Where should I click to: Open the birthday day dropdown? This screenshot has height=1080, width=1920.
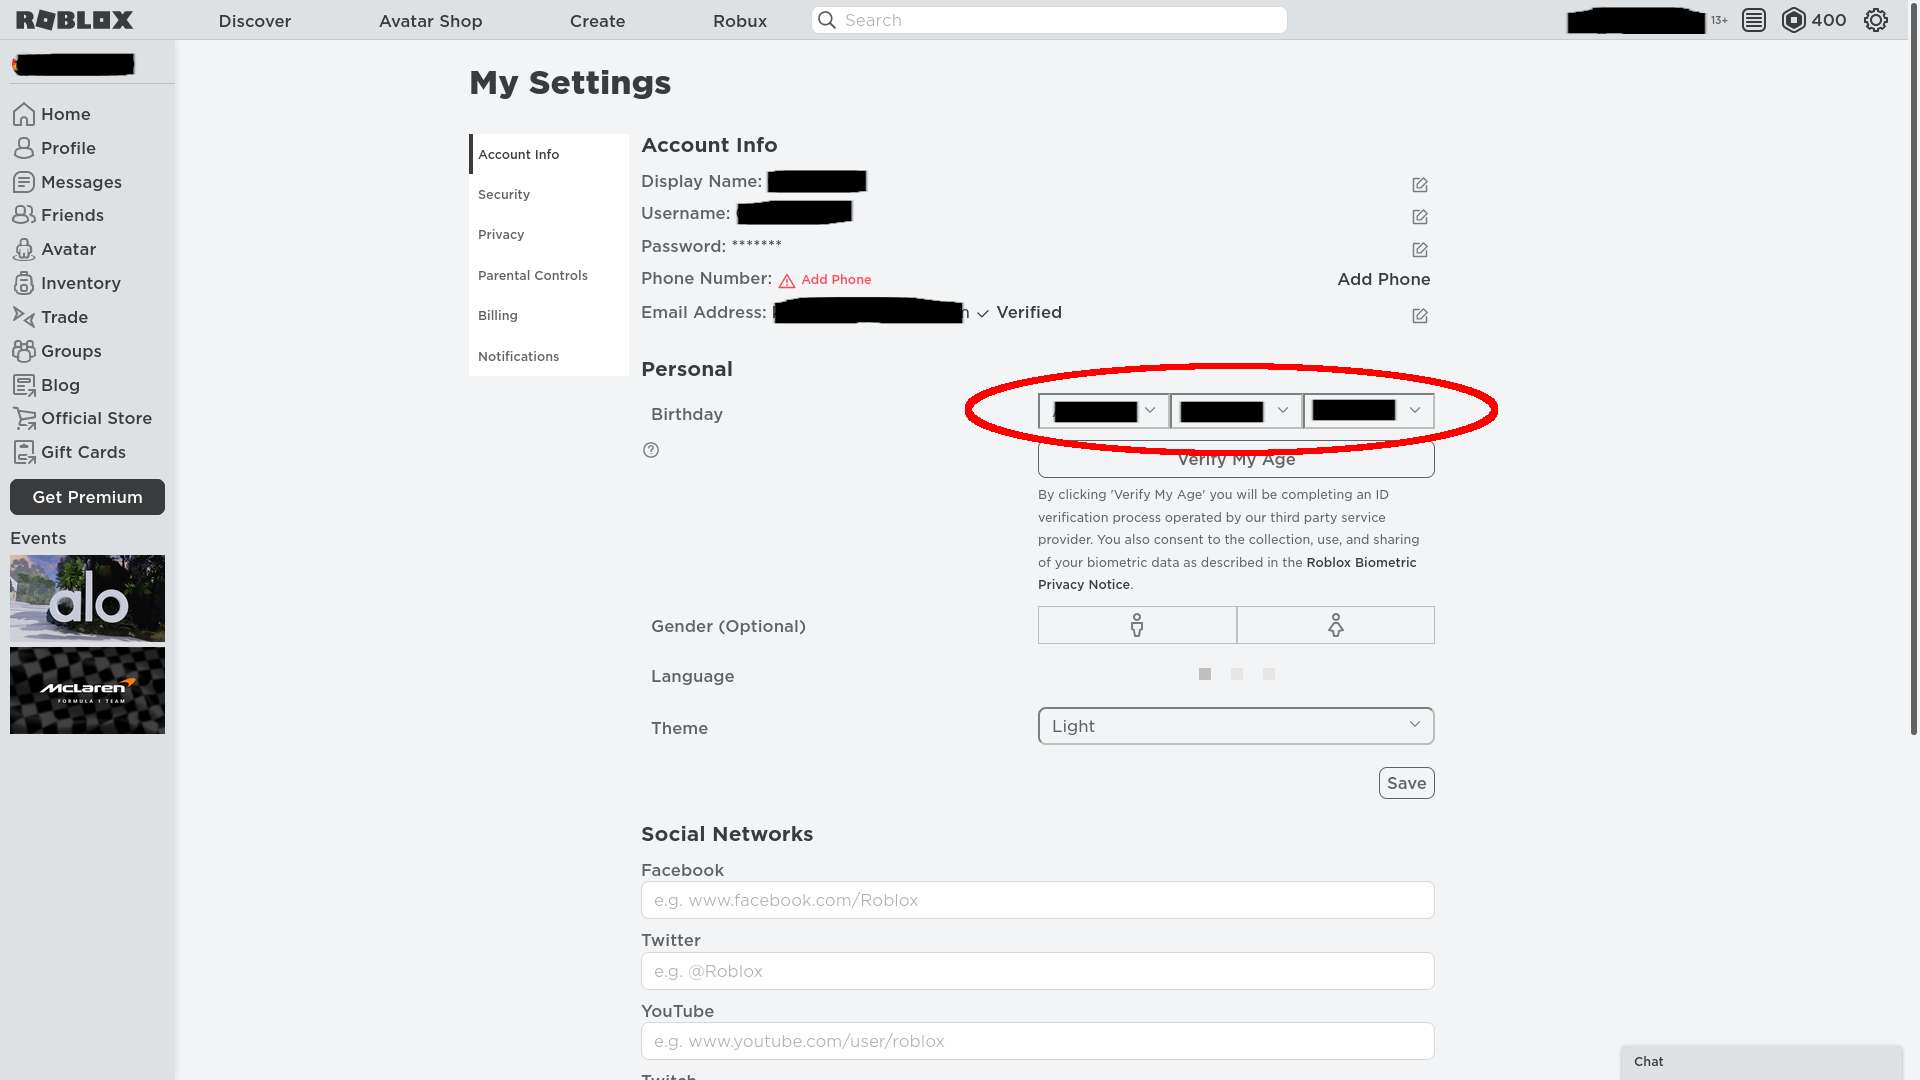(1236, 411)
